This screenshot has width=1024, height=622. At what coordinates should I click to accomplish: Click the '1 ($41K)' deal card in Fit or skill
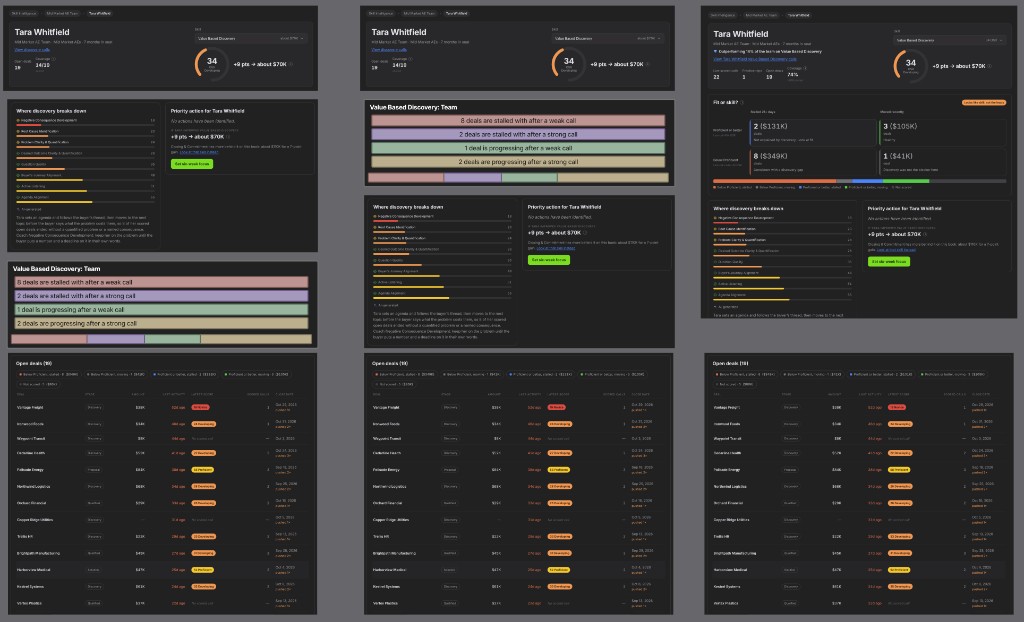[x=942, y=163]
